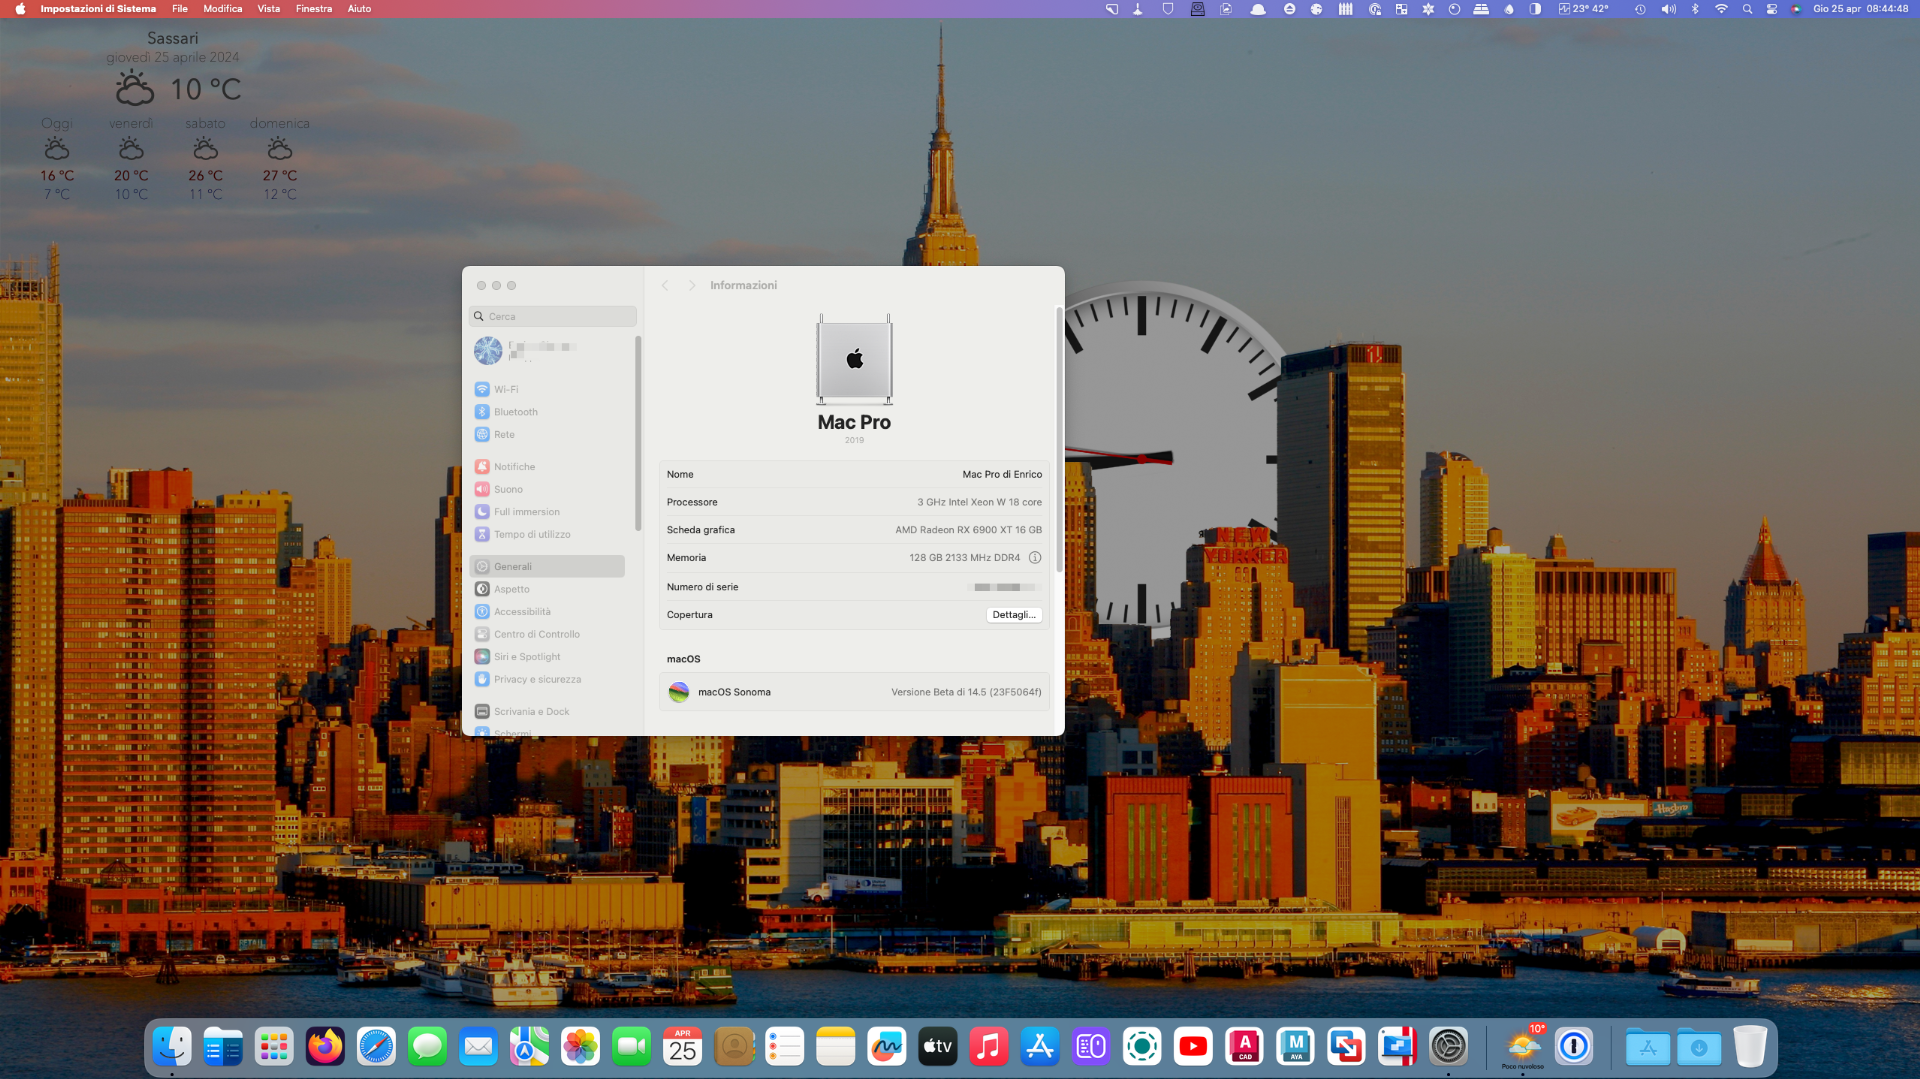
Task: Open Notifiche settings pane
Action: (514, 467)
